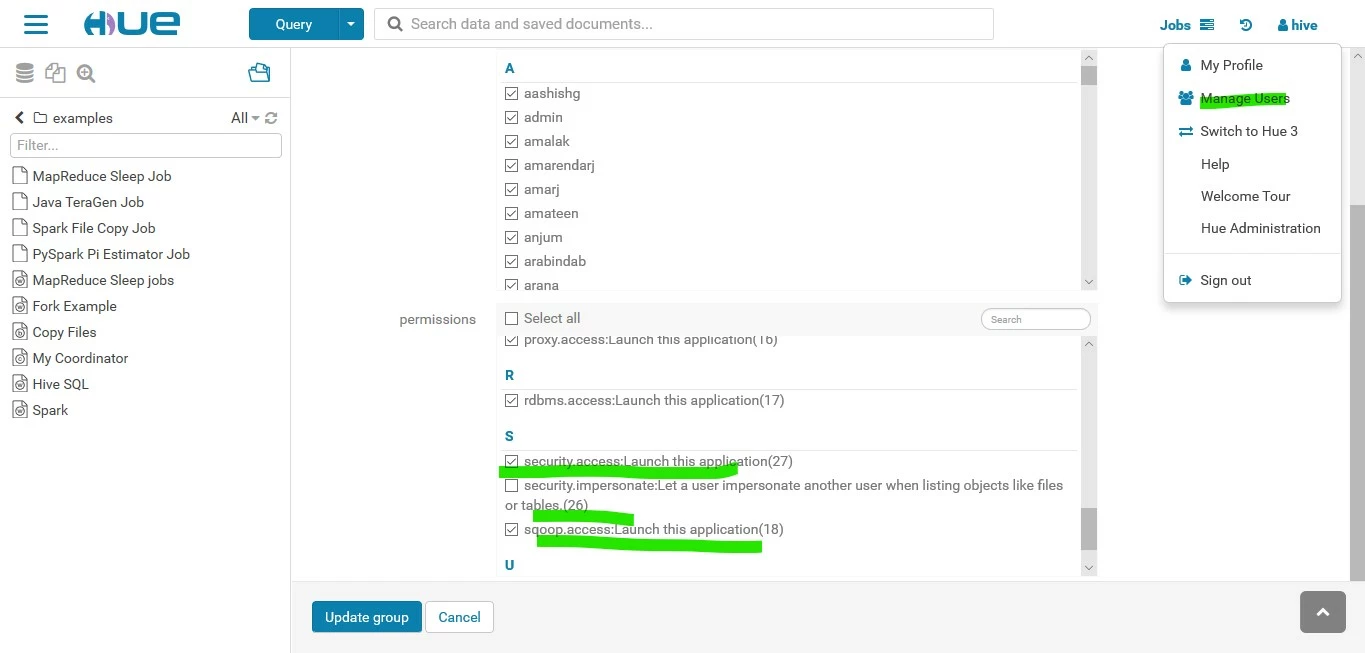Toggle the amarendarj user checkbox
The height and width of the screenshot is (653, 1365).
pos(512,166)
